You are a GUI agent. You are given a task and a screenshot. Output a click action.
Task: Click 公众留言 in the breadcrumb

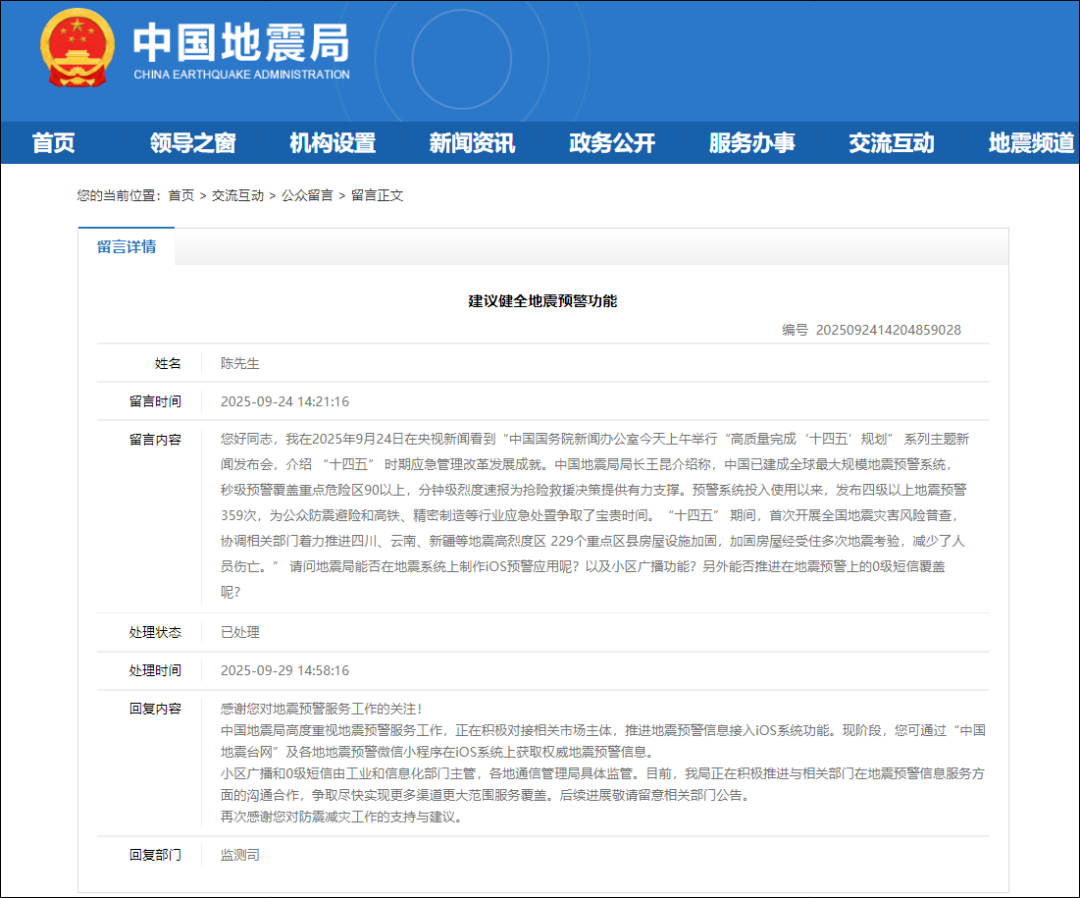307,196
